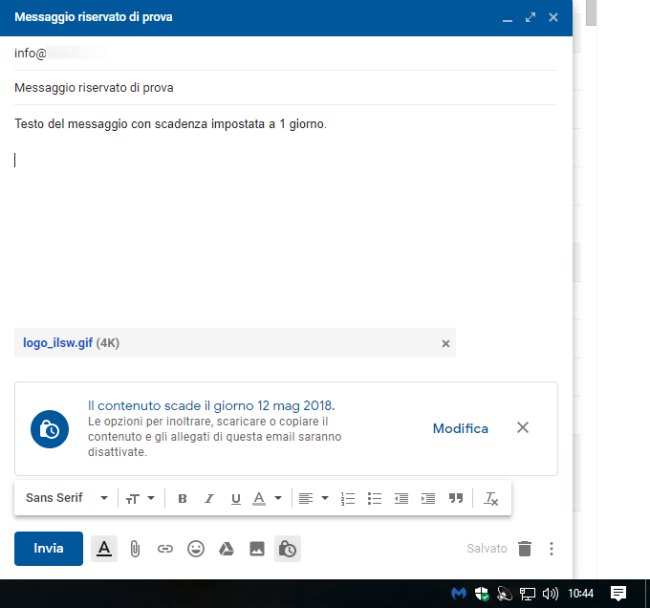Open the text color picker

(267, 498)
